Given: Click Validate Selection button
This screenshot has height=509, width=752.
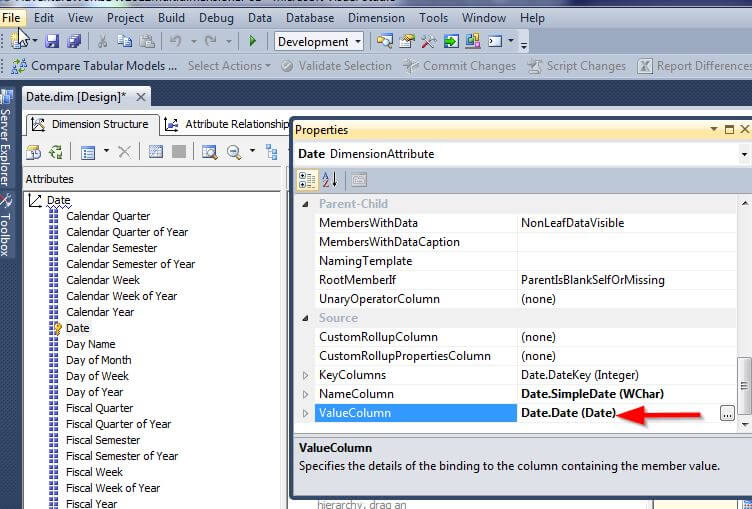Looking at the screenshot, I should coord(337,66).
